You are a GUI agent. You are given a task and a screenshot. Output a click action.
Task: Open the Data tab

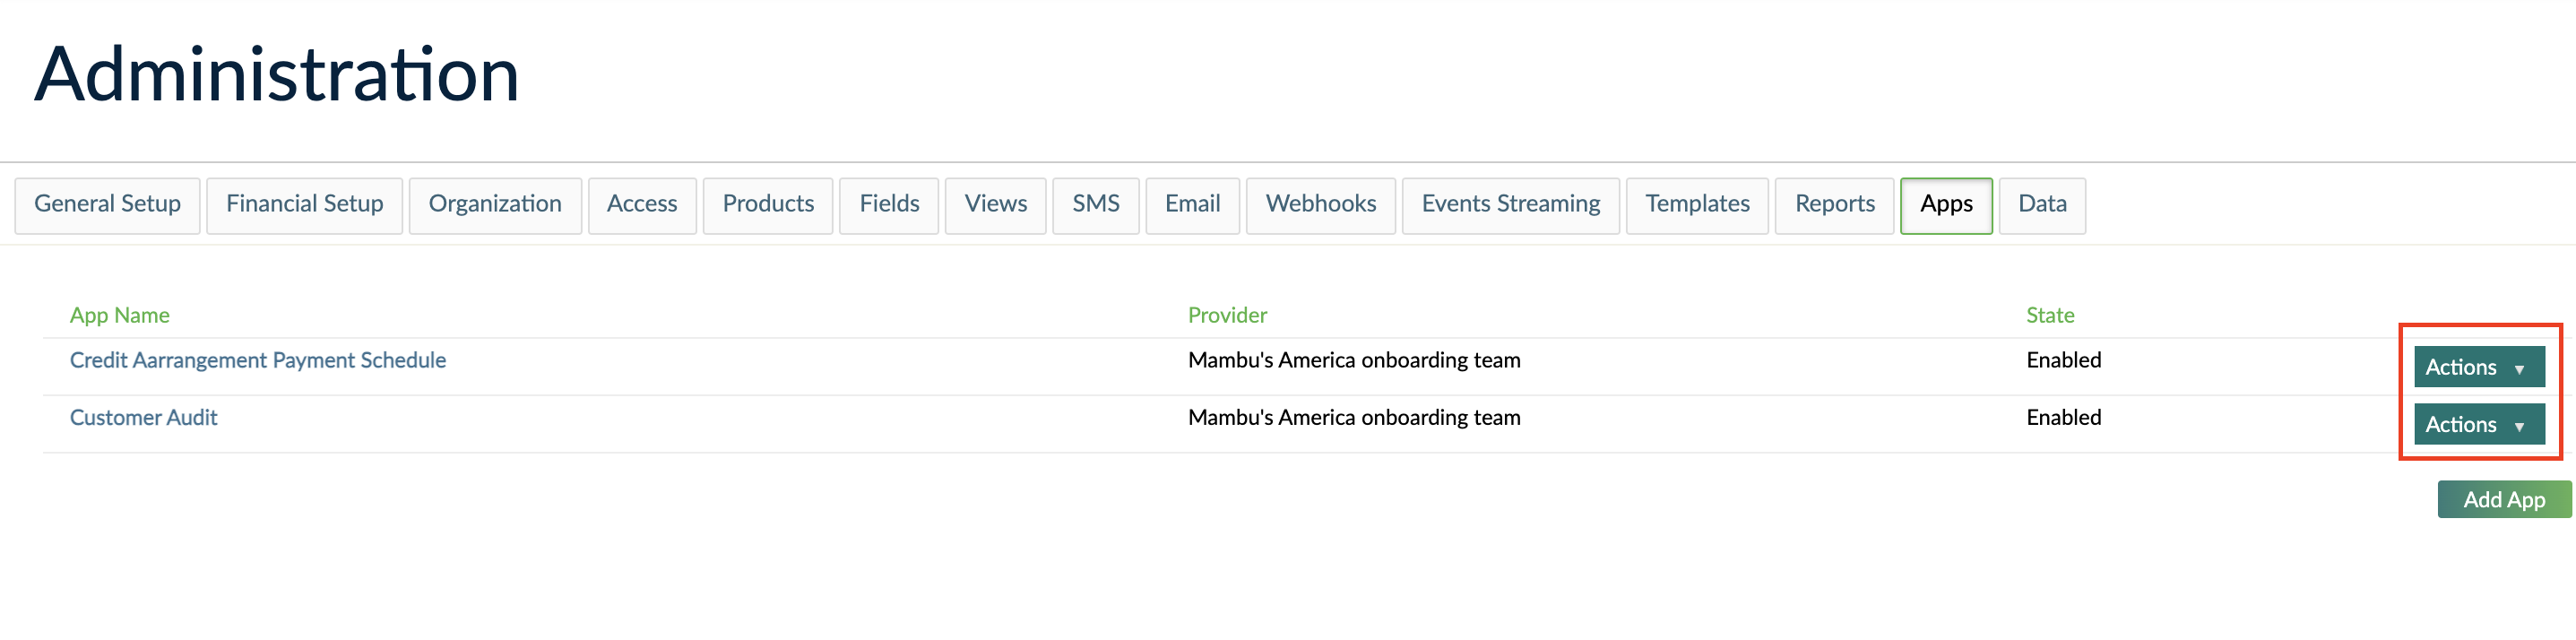pyautogui.click(x=2041, y=205)
